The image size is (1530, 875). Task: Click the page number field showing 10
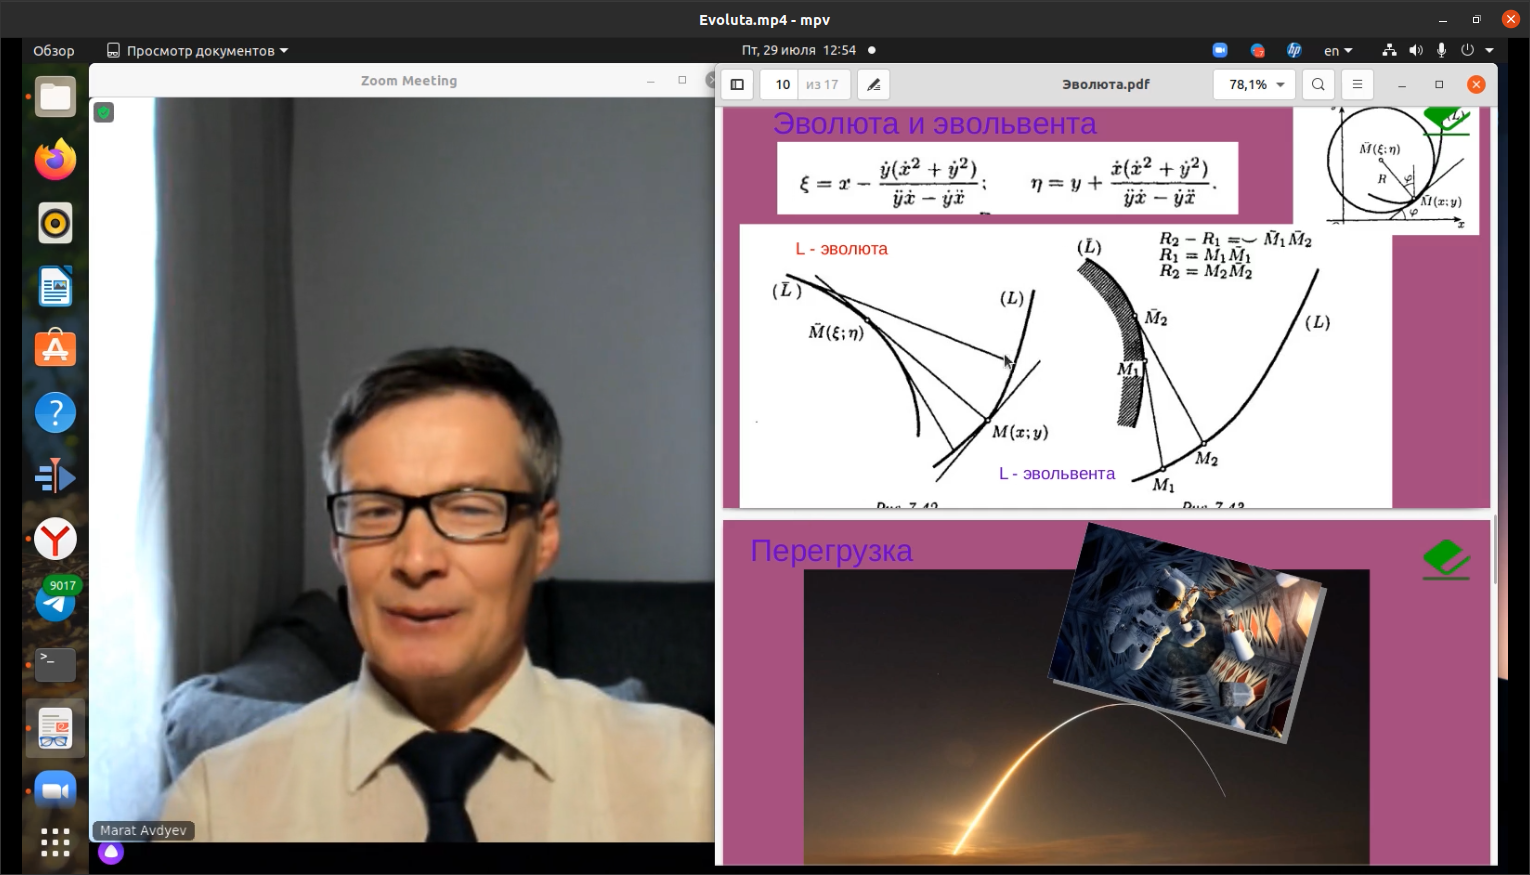click(781, 85)
